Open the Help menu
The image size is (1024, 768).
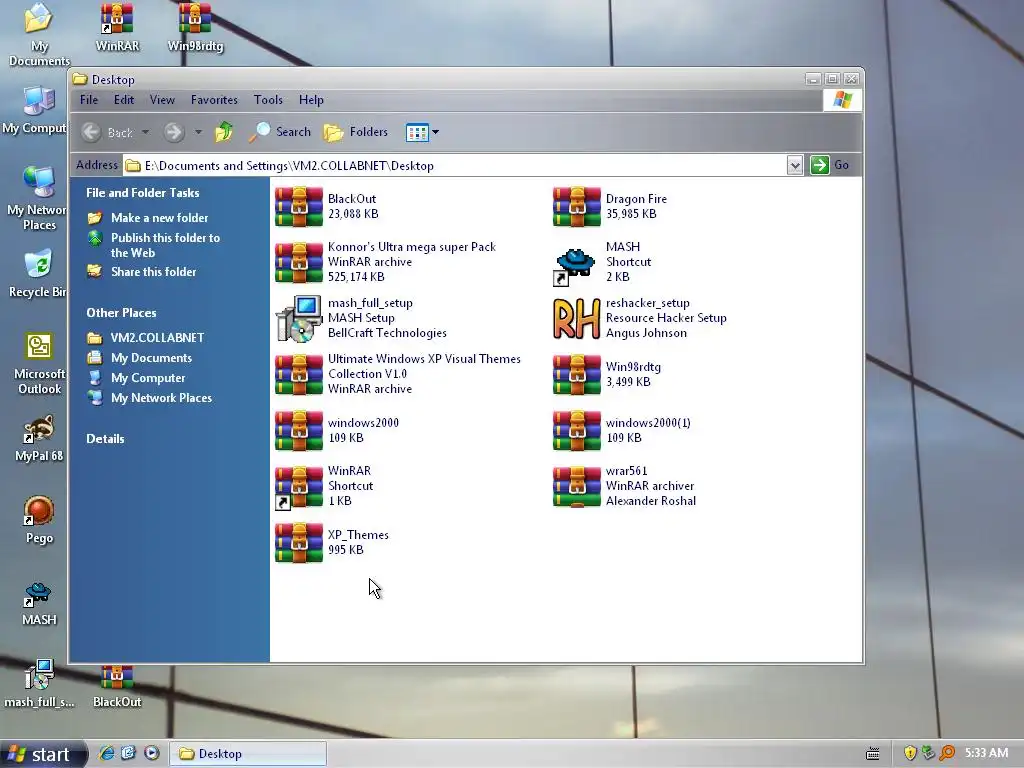311,100
